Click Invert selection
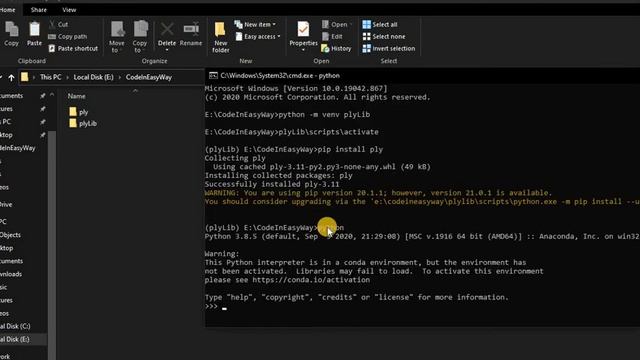This screenshot has width=640, height=360. [x=389, y=48]
